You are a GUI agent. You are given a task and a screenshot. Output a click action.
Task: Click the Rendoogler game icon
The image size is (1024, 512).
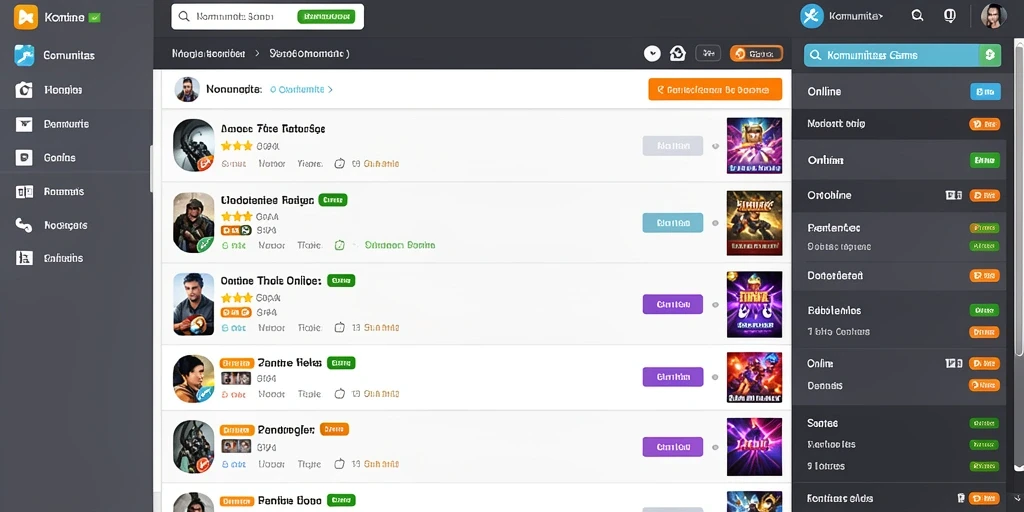click(193, 447)
